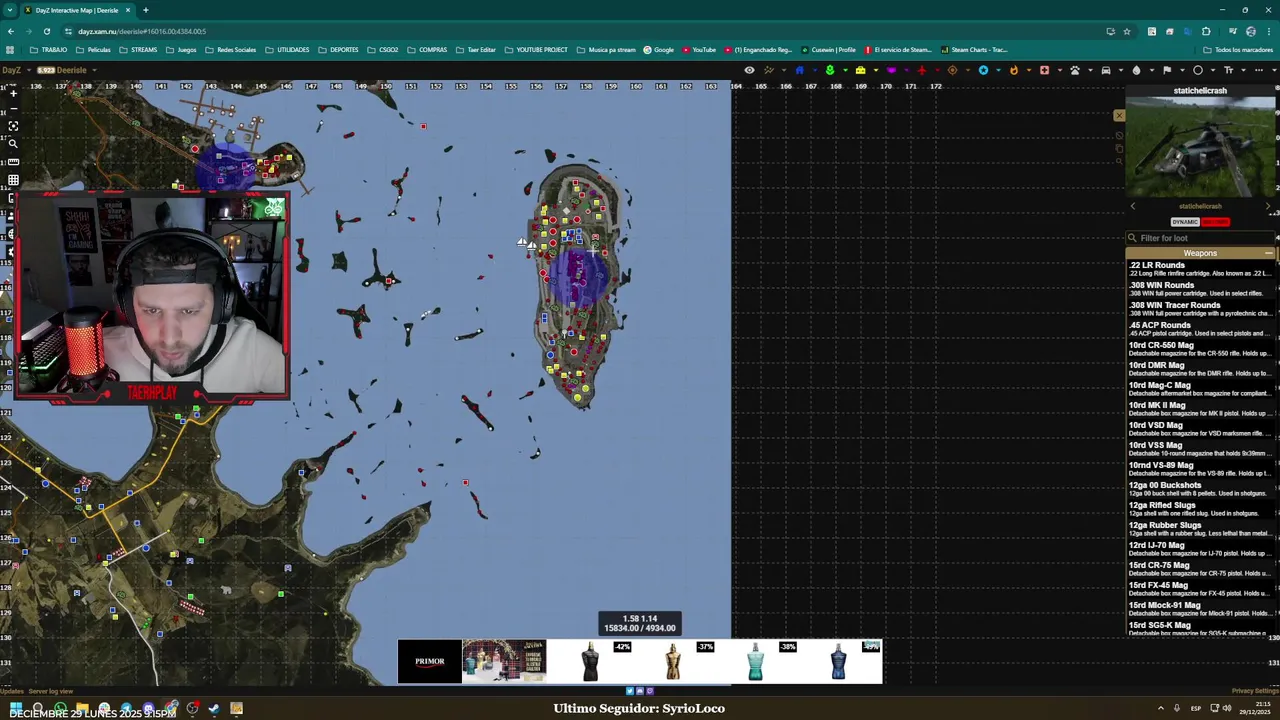Open dropdown arrow next to car icon
The width and height of the screenshot is (1280, 720).
click(x=1121, y=70)
